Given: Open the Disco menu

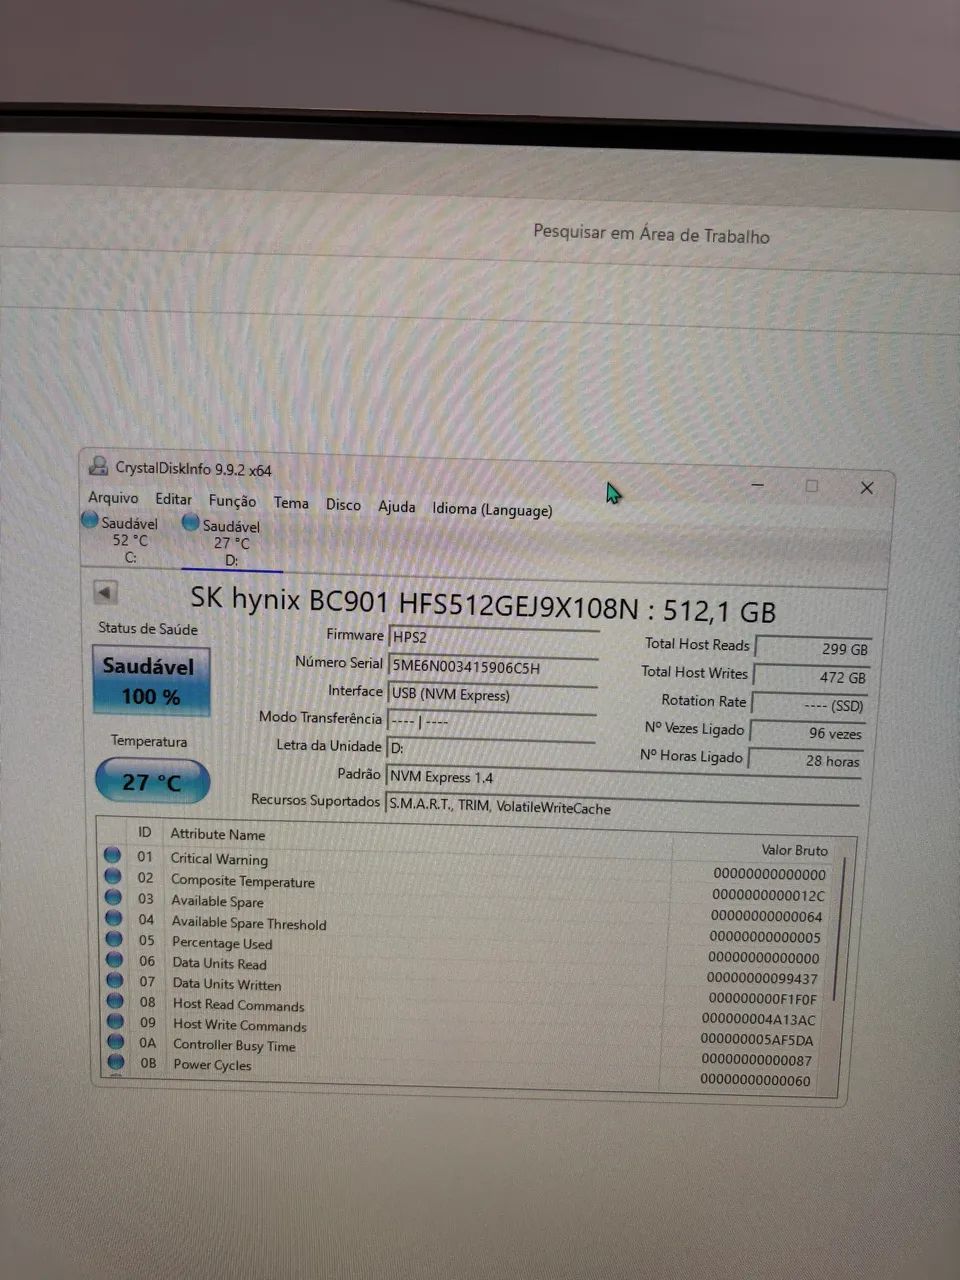Looking at the screenshot, I should click(343, 504).
